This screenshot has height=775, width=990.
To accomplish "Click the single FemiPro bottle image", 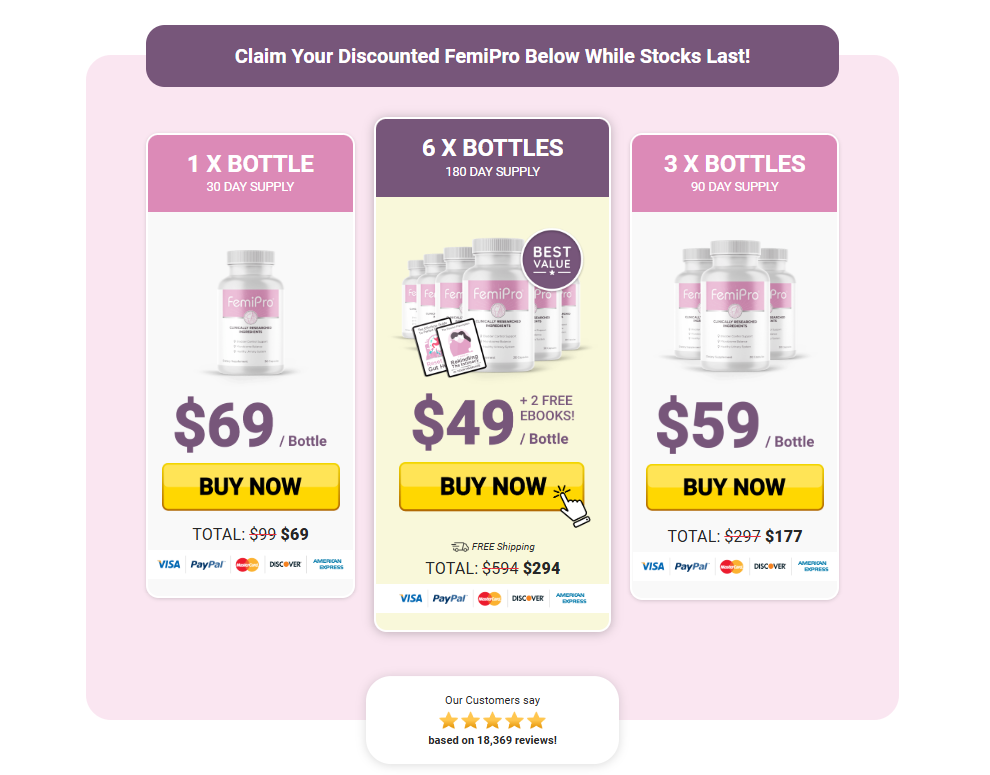I will (251, 312).
